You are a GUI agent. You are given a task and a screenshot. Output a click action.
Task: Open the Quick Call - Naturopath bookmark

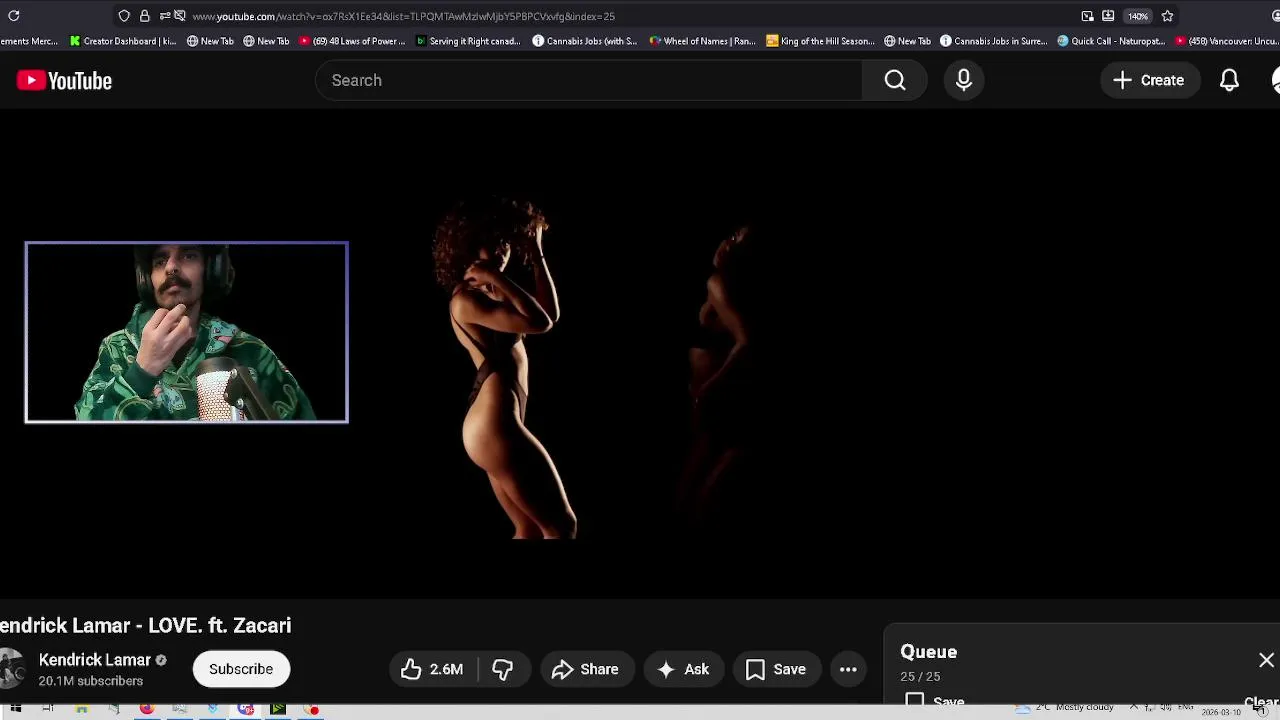1111,41
